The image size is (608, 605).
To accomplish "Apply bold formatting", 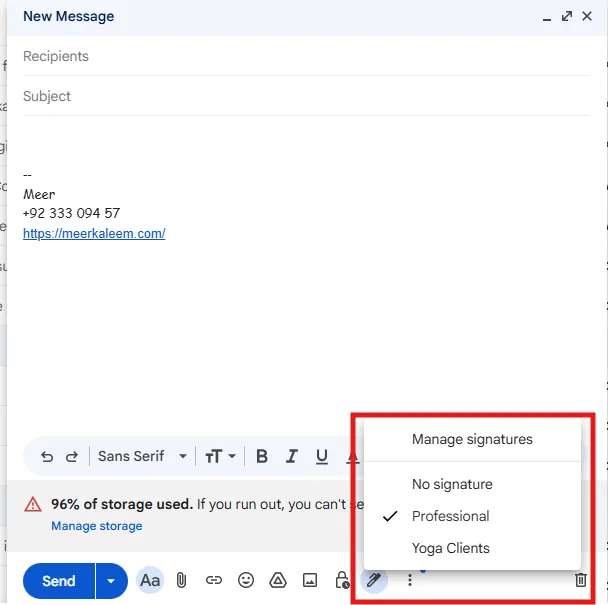I will click(262, 457).
